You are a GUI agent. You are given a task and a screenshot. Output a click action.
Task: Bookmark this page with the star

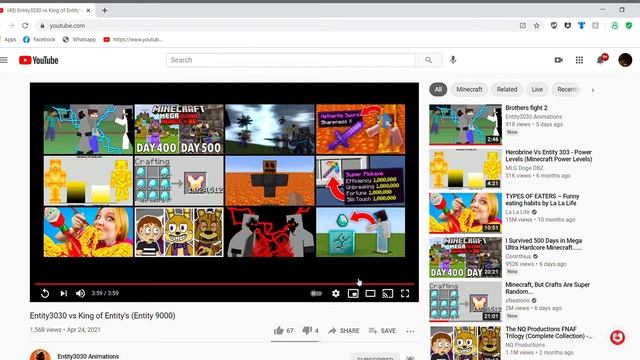pyautogui.click(x=536, y=25)
